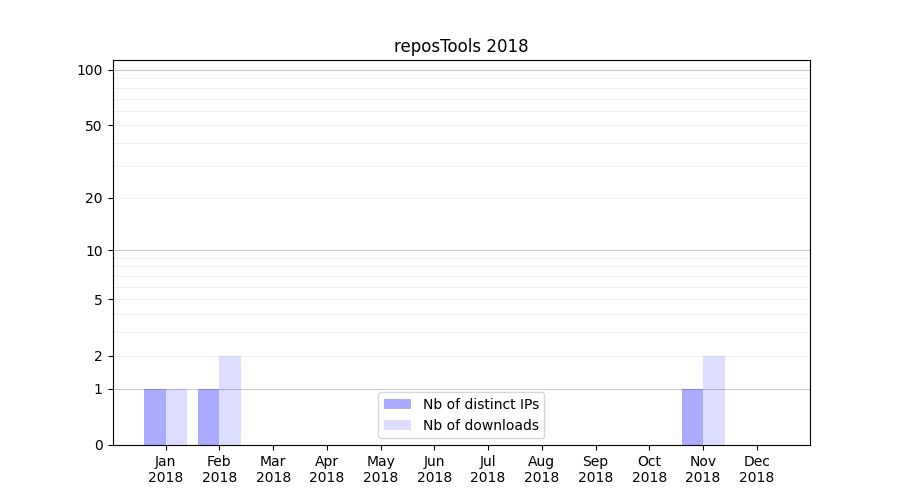
Task: Click the 100 y-axis tick label
Action: click(90, 70)
